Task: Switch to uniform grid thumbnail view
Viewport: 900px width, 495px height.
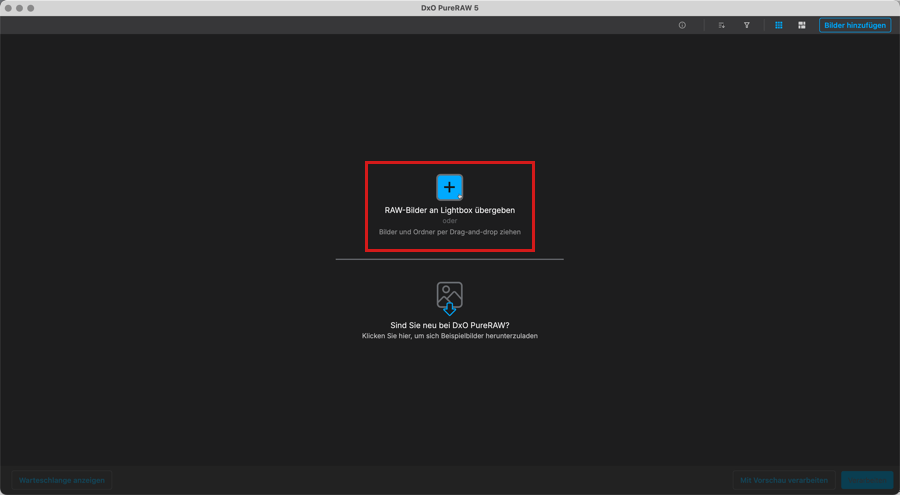Action: point(779,25)
